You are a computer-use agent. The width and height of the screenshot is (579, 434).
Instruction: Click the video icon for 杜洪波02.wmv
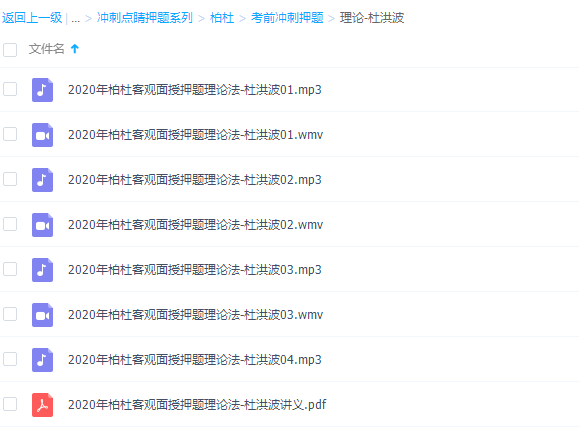coord(42,225)
